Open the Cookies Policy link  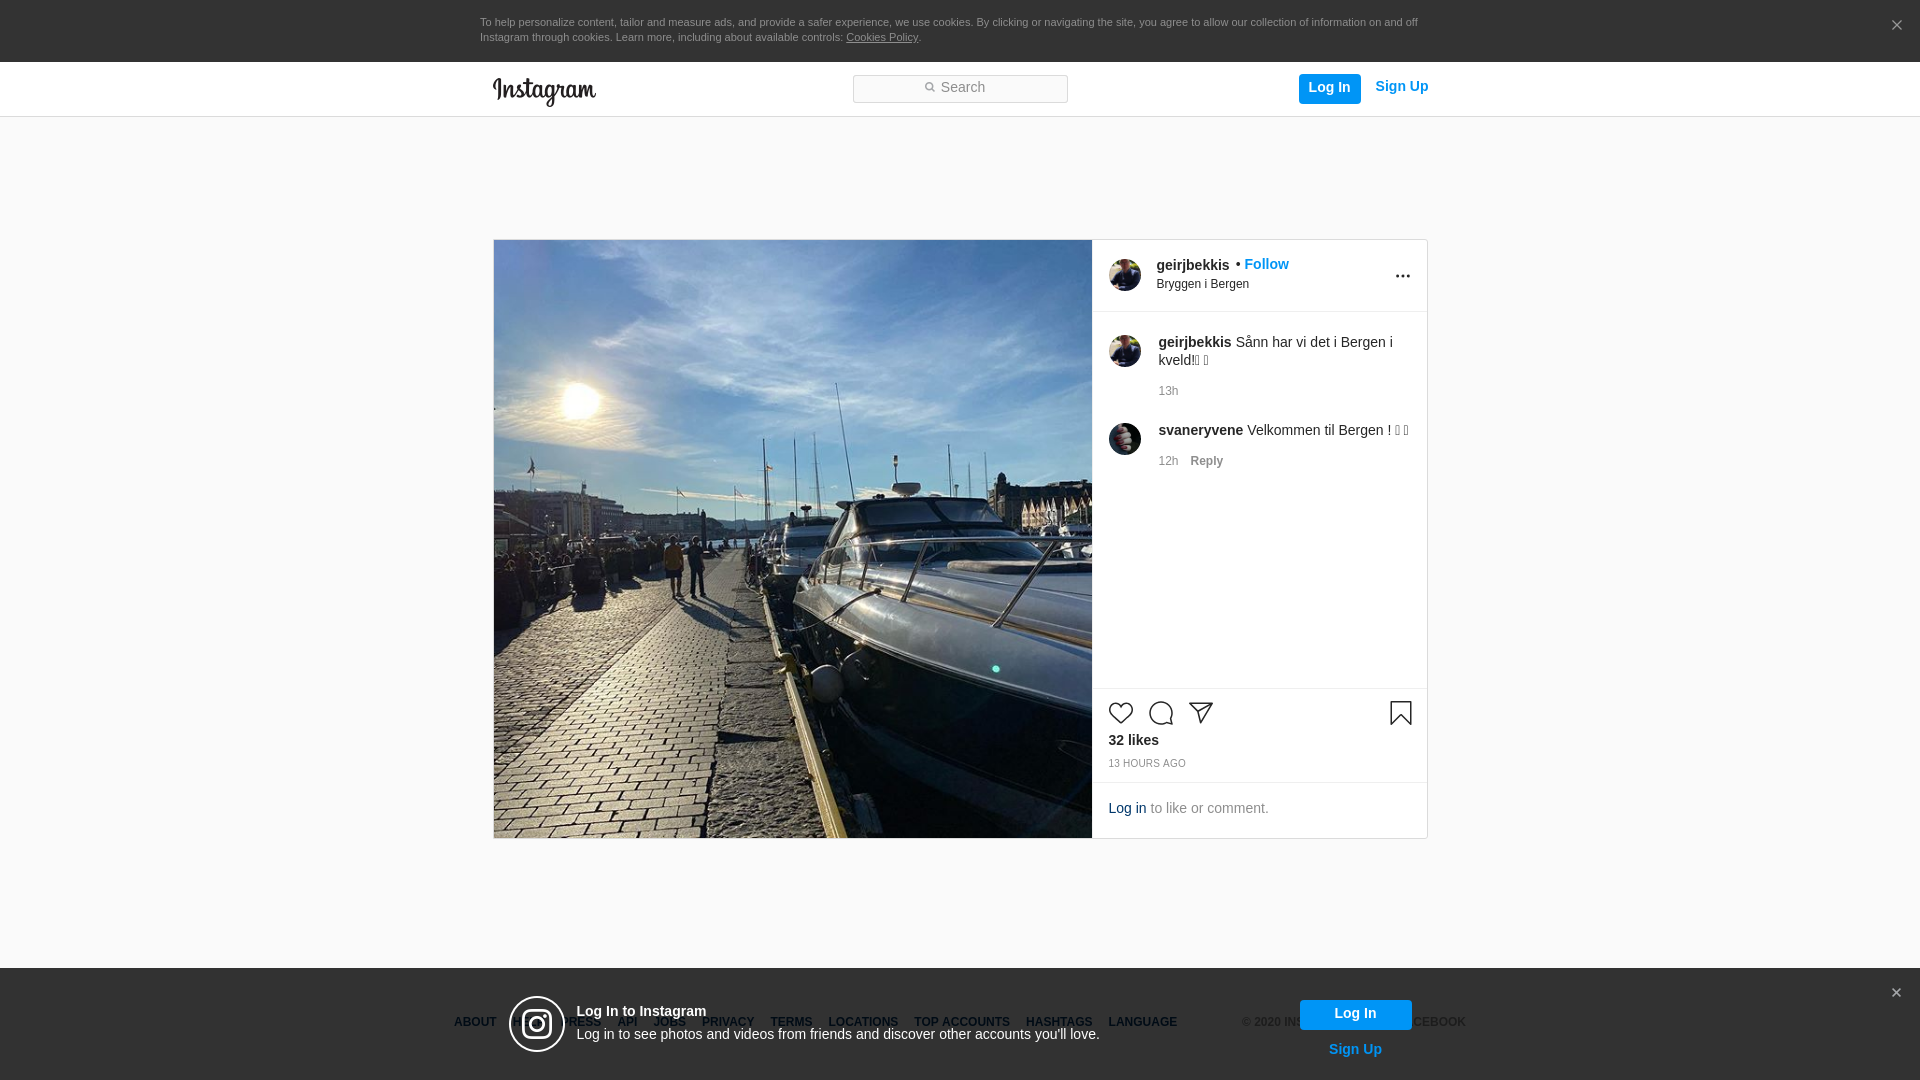882,38
